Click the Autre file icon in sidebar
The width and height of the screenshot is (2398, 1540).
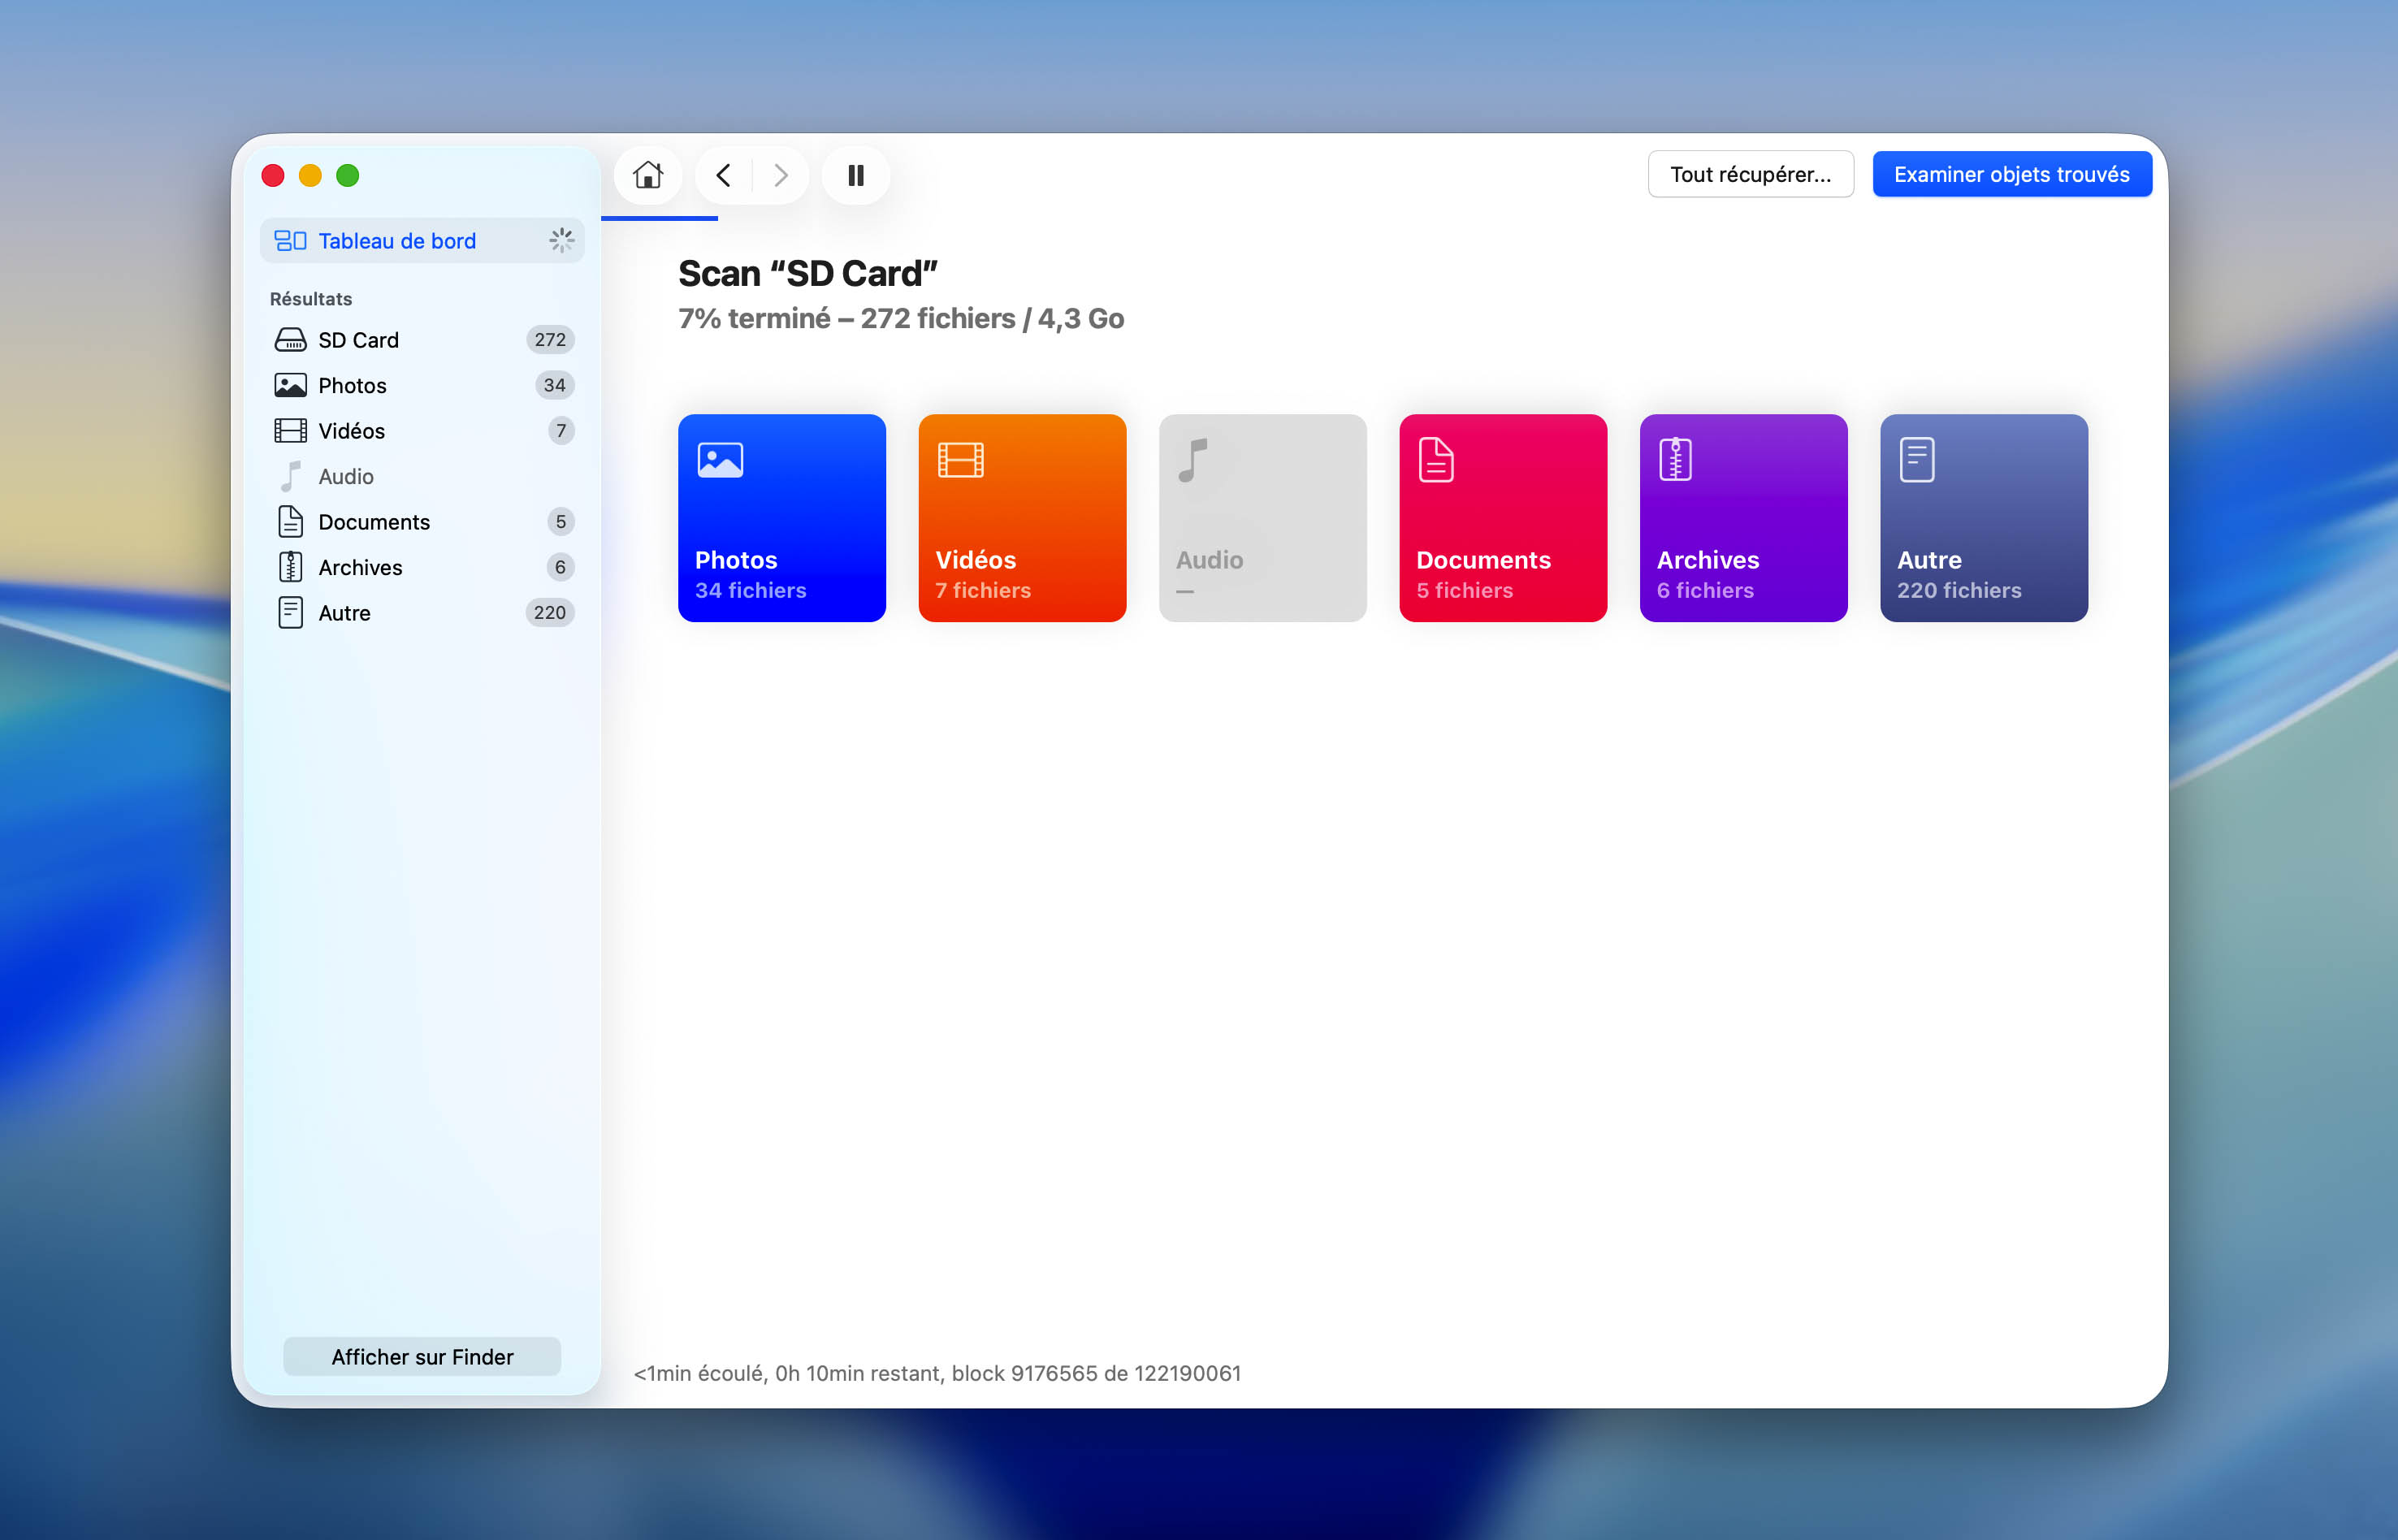point(290,613)
